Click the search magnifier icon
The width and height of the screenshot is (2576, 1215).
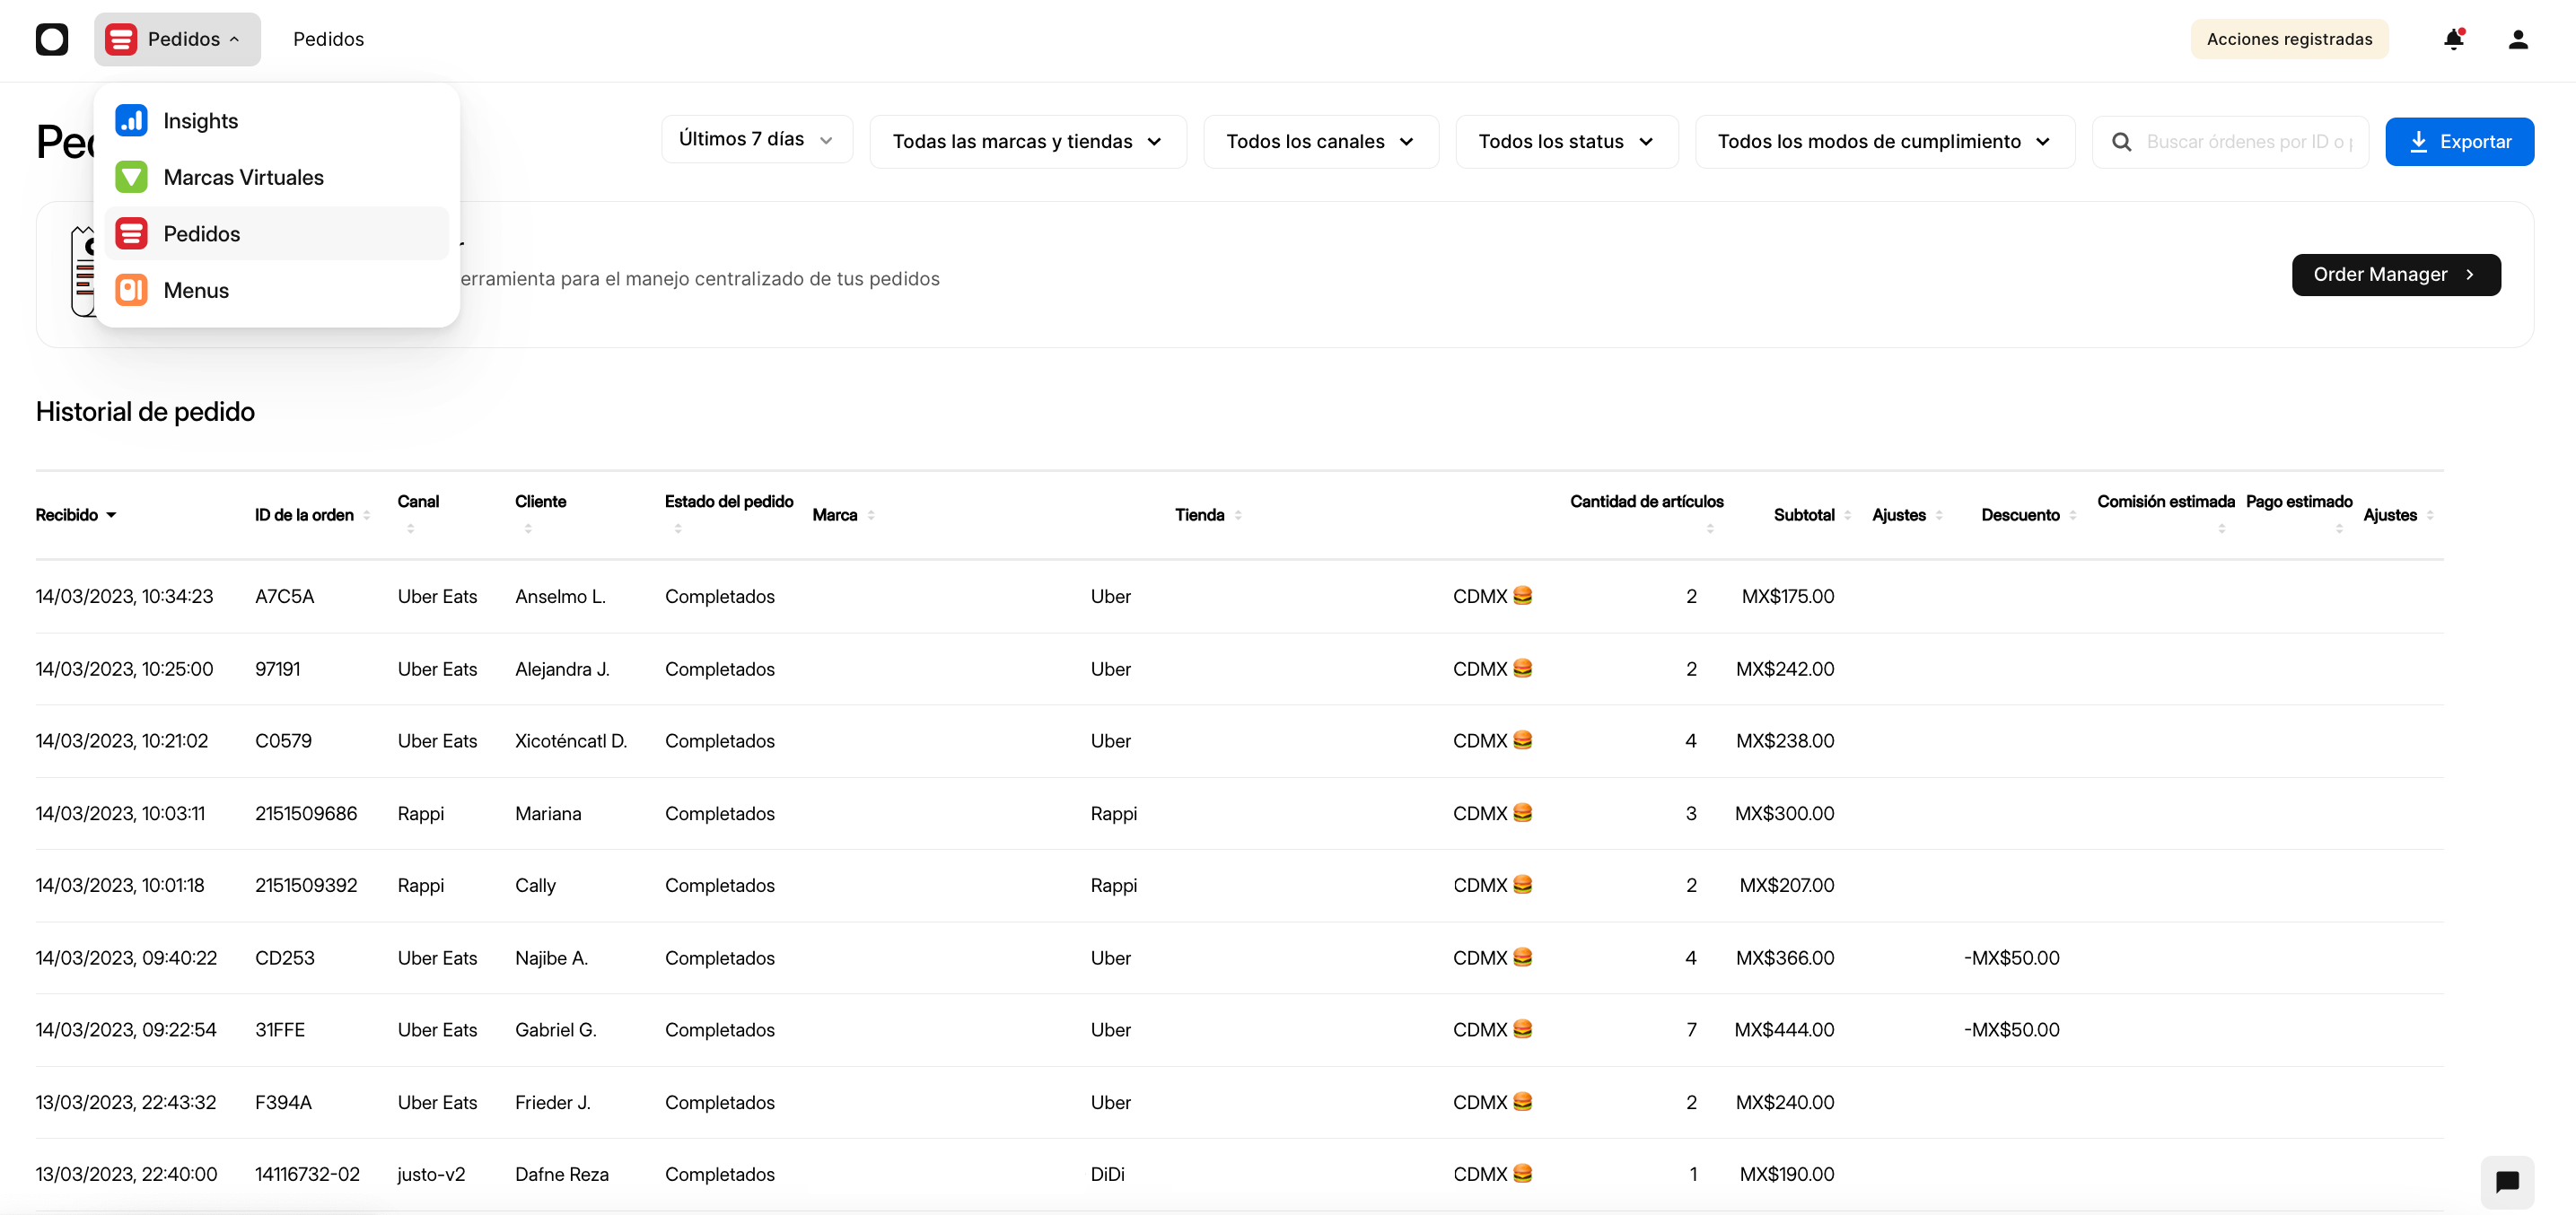pos(2121,141)
